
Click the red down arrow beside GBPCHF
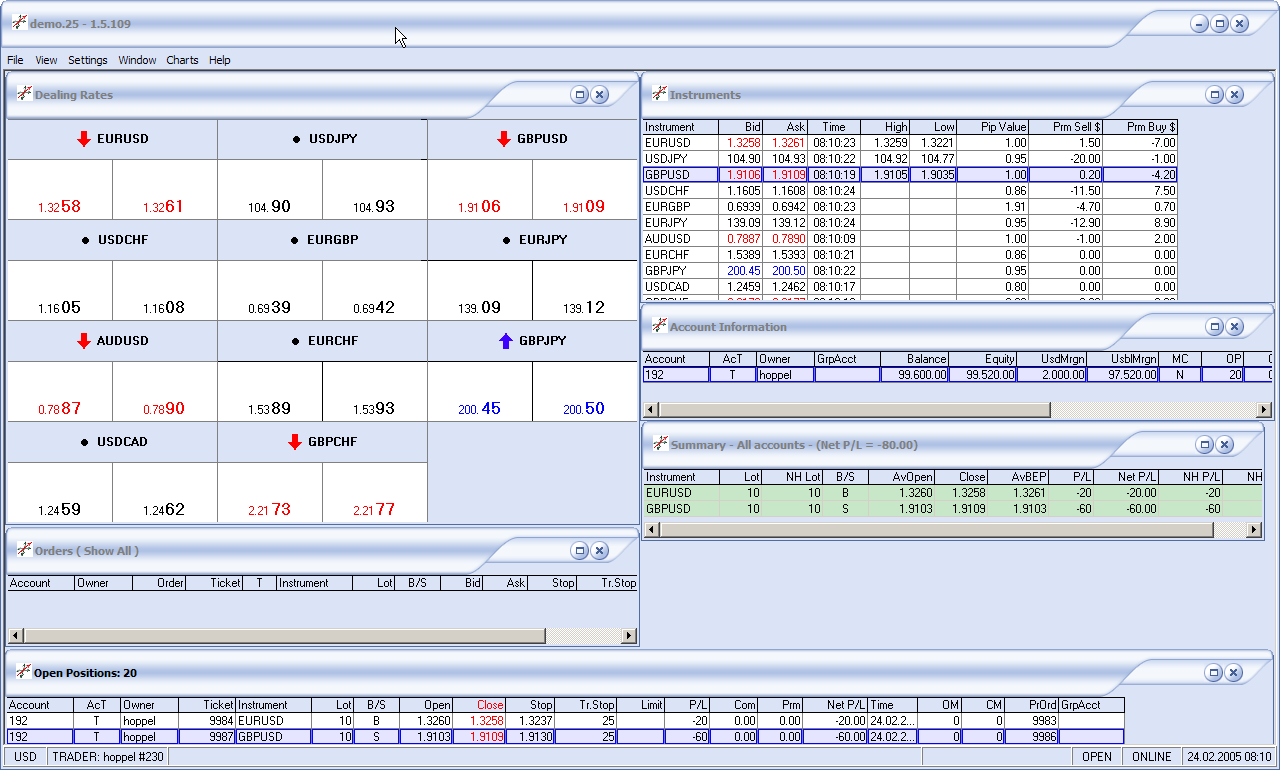point(294,442)
